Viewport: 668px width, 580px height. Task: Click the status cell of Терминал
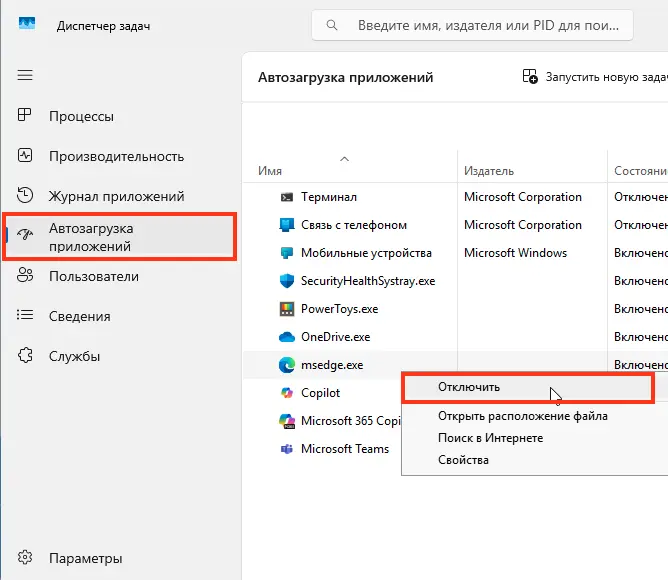pos(641,197)
